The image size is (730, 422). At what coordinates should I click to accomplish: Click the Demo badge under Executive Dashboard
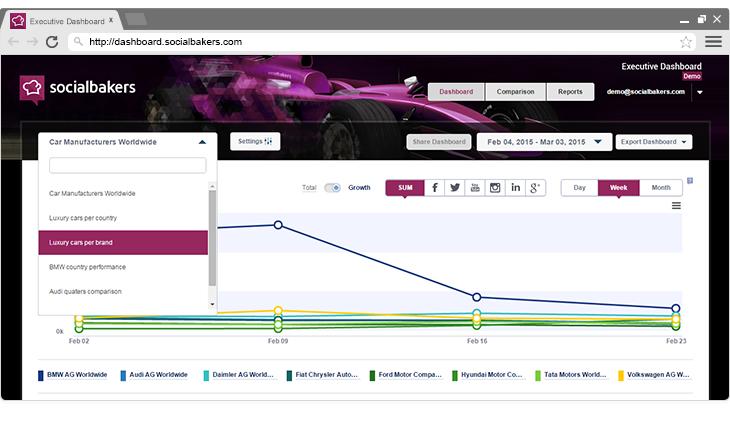click(692, 76)
